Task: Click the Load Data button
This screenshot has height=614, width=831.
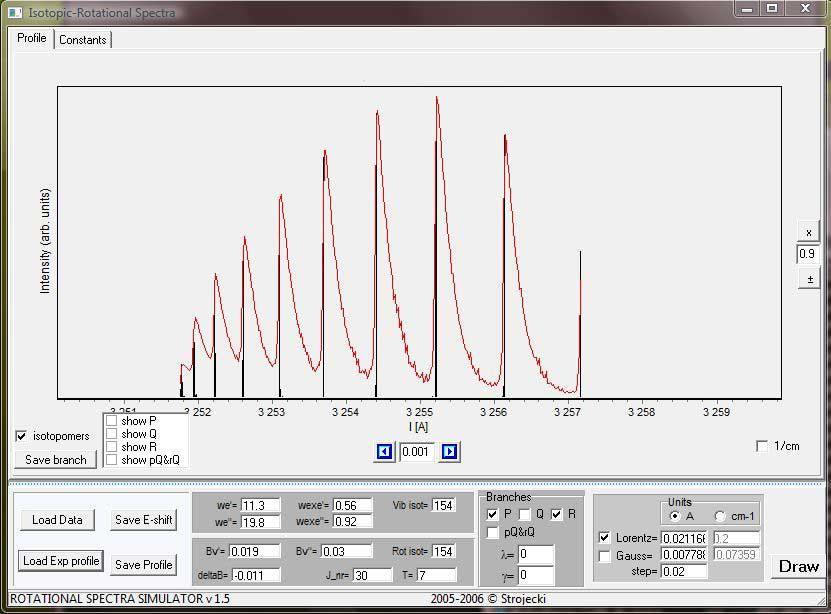Action: (x=57, y=520)
